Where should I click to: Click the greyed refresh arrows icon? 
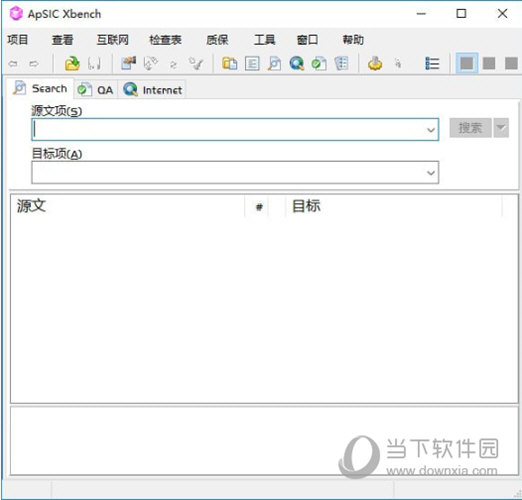click(x=173, y=64)
